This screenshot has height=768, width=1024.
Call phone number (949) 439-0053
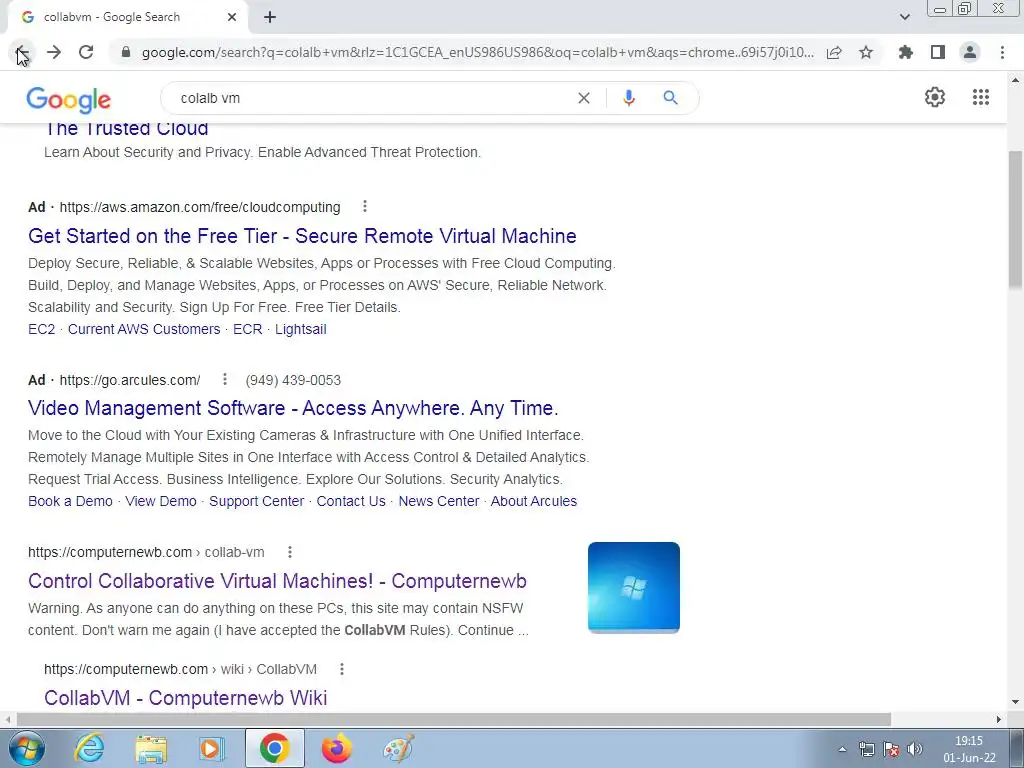point(293,380)
